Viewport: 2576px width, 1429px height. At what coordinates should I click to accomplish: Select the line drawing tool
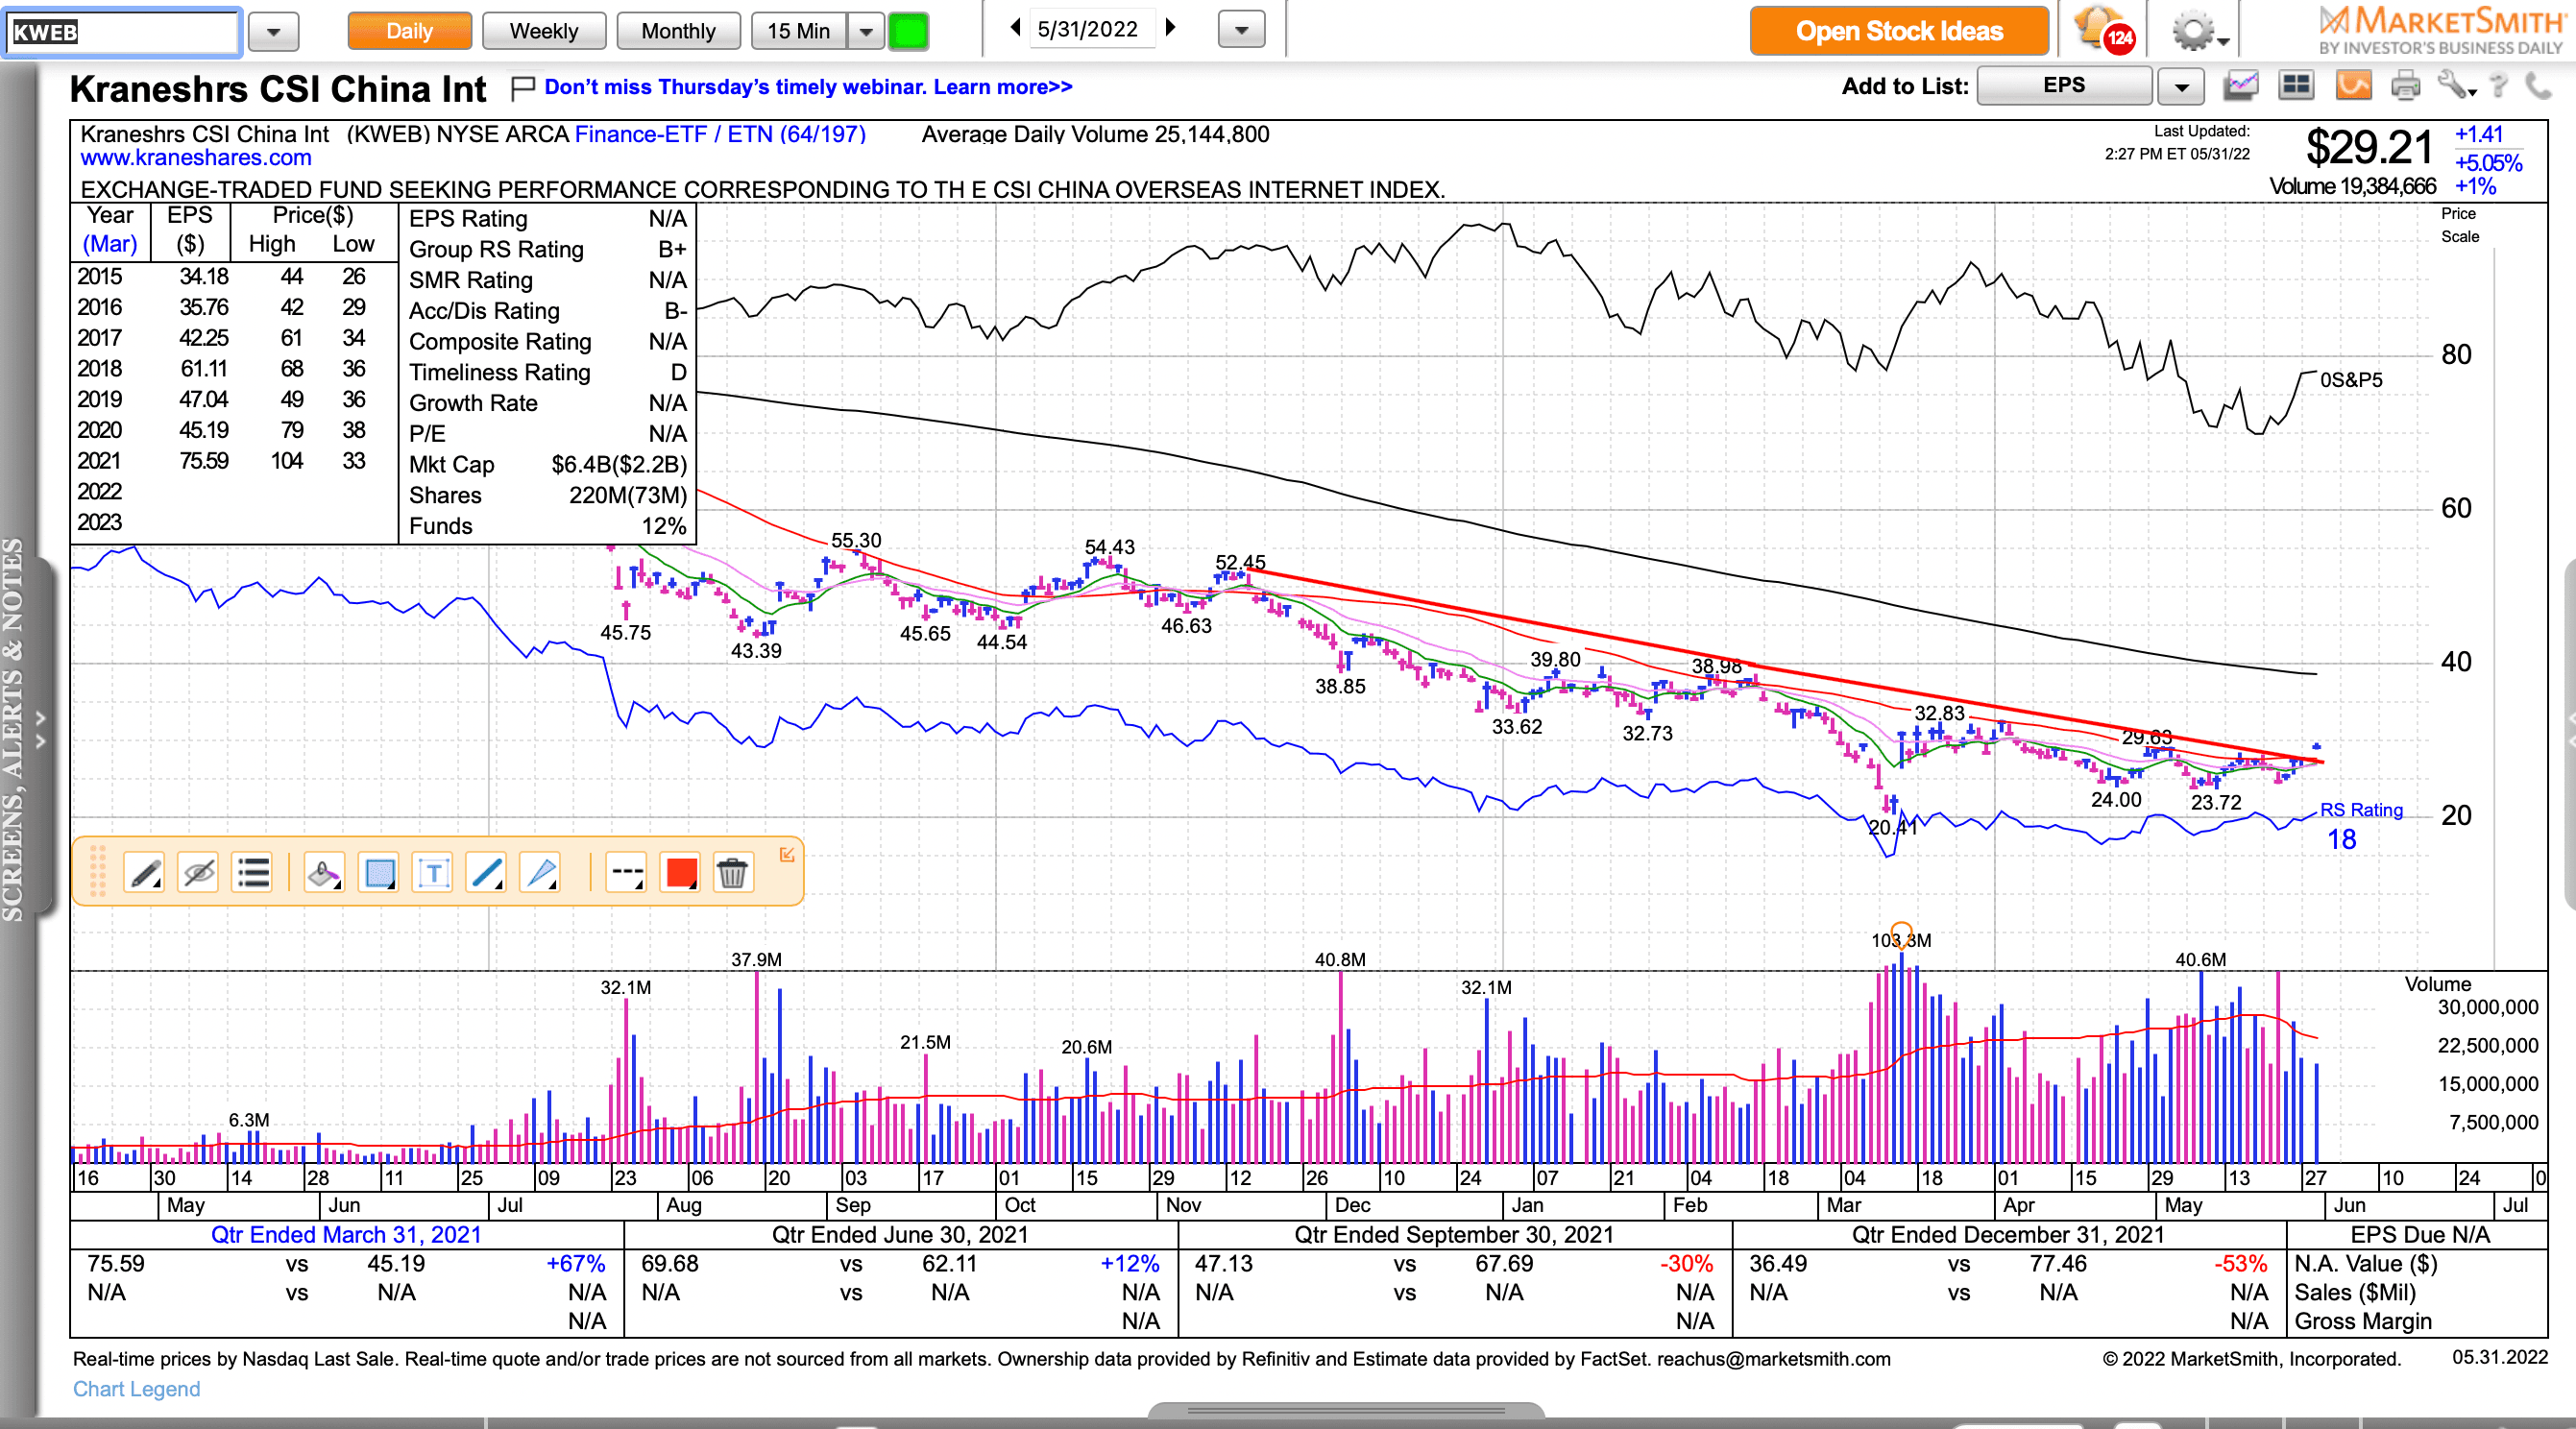pyautogui.click(x=486, y=873)
